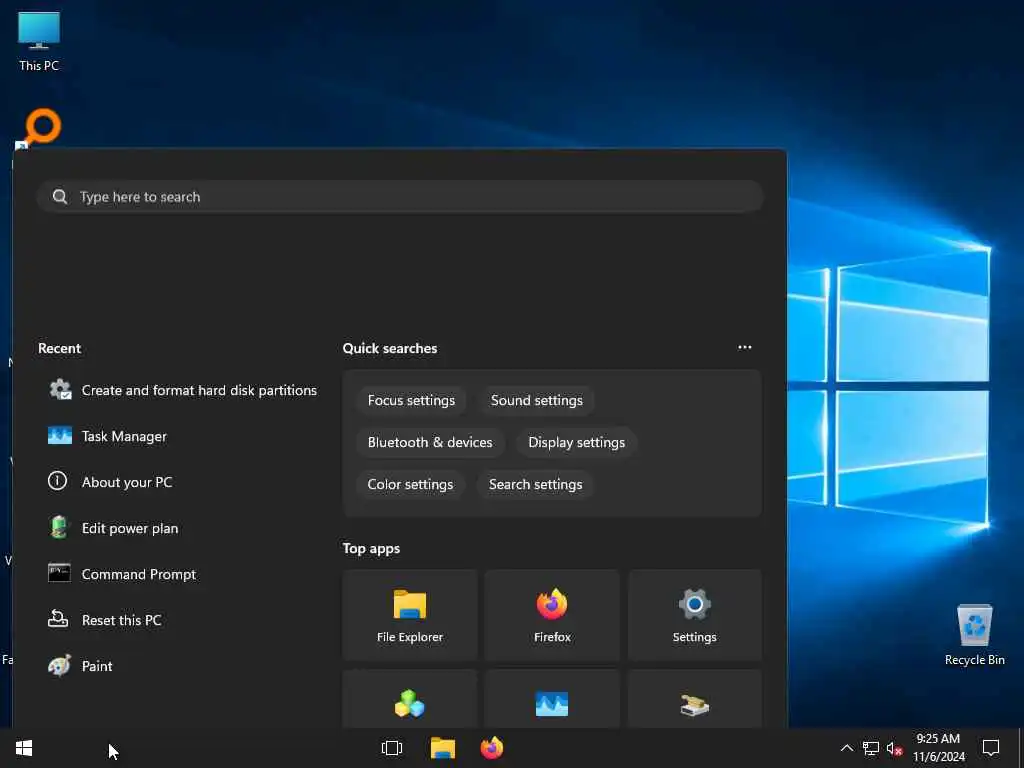Open Create and format hard disk partitions
This screenshot has width=1024, height=768.
pos(182,390)
